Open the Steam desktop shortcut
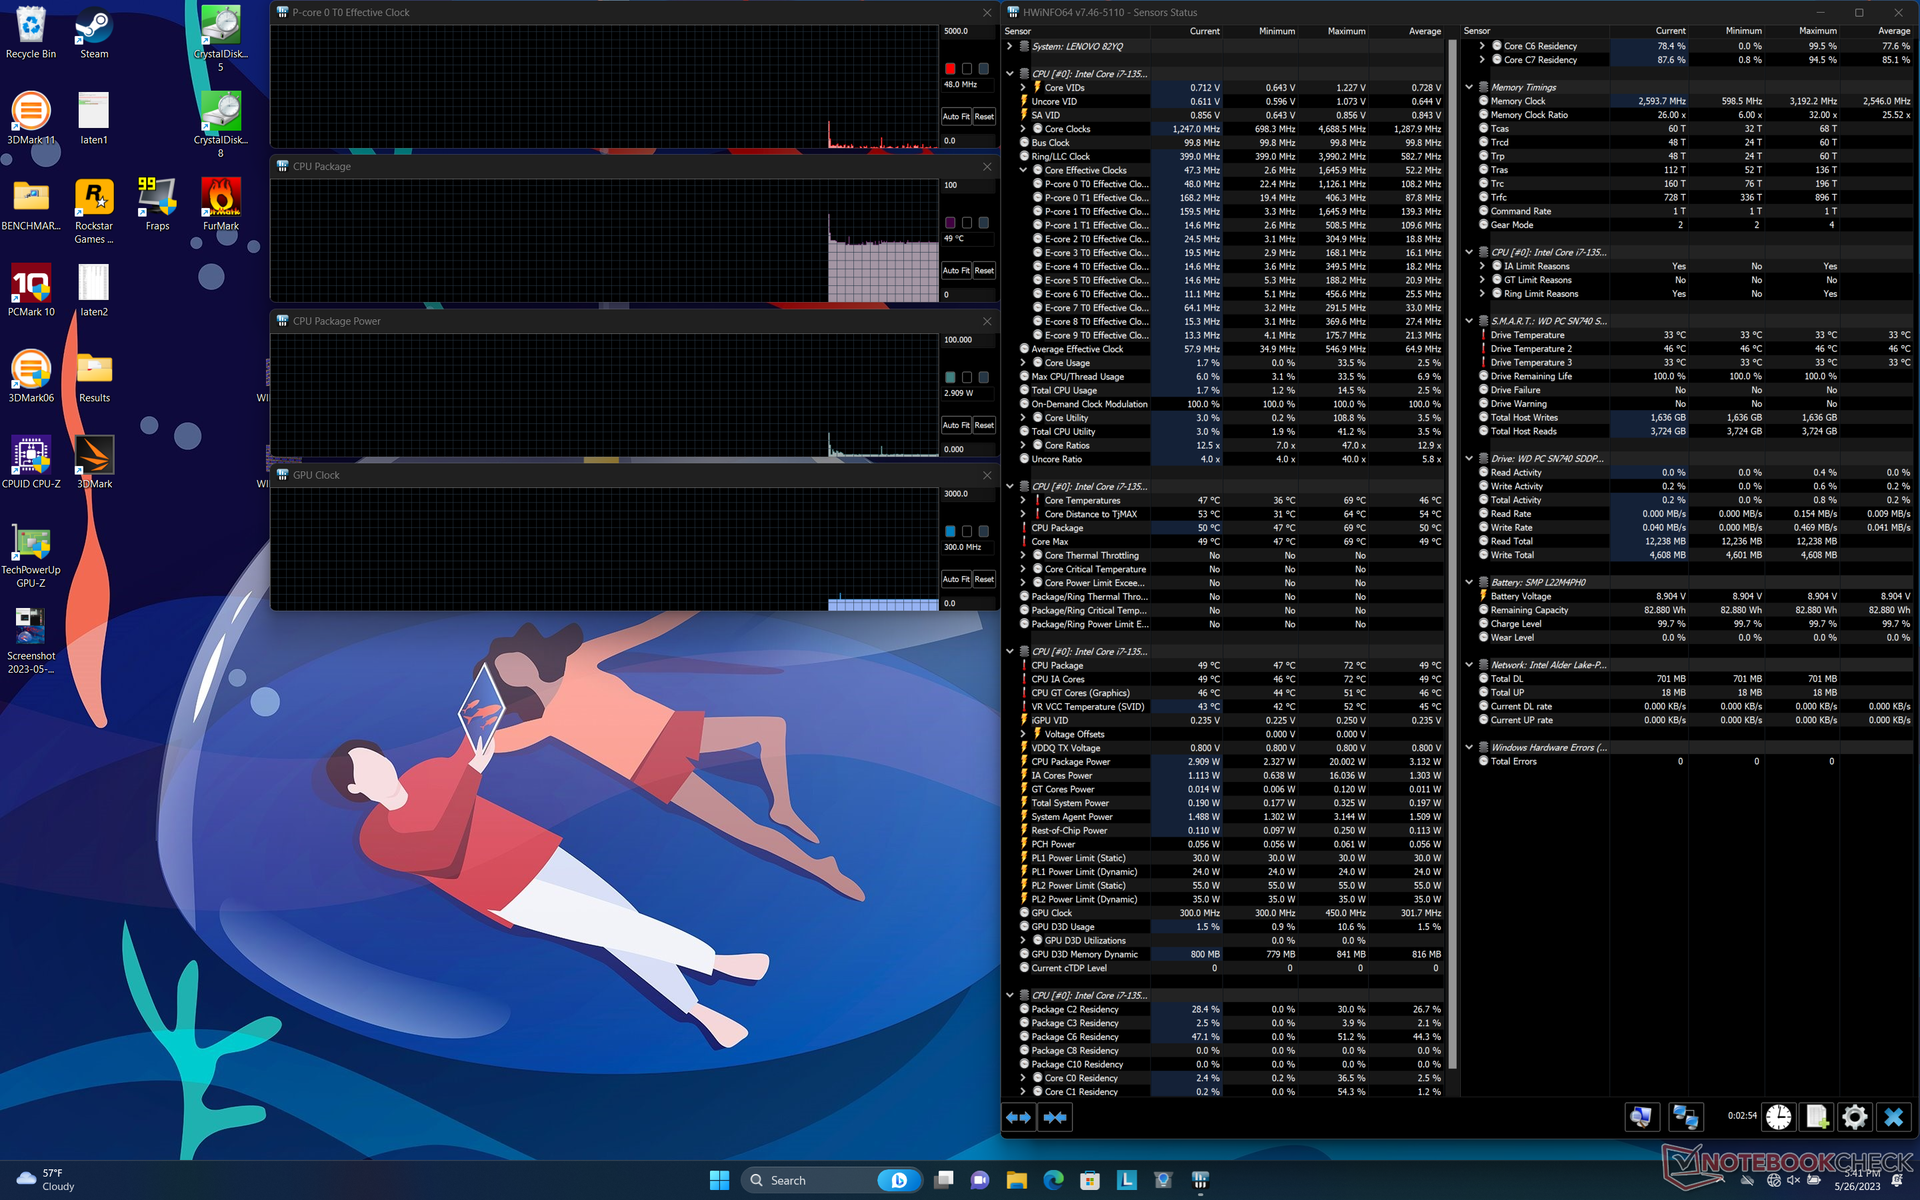The image size is (1920, 1200). click(94, 33)
